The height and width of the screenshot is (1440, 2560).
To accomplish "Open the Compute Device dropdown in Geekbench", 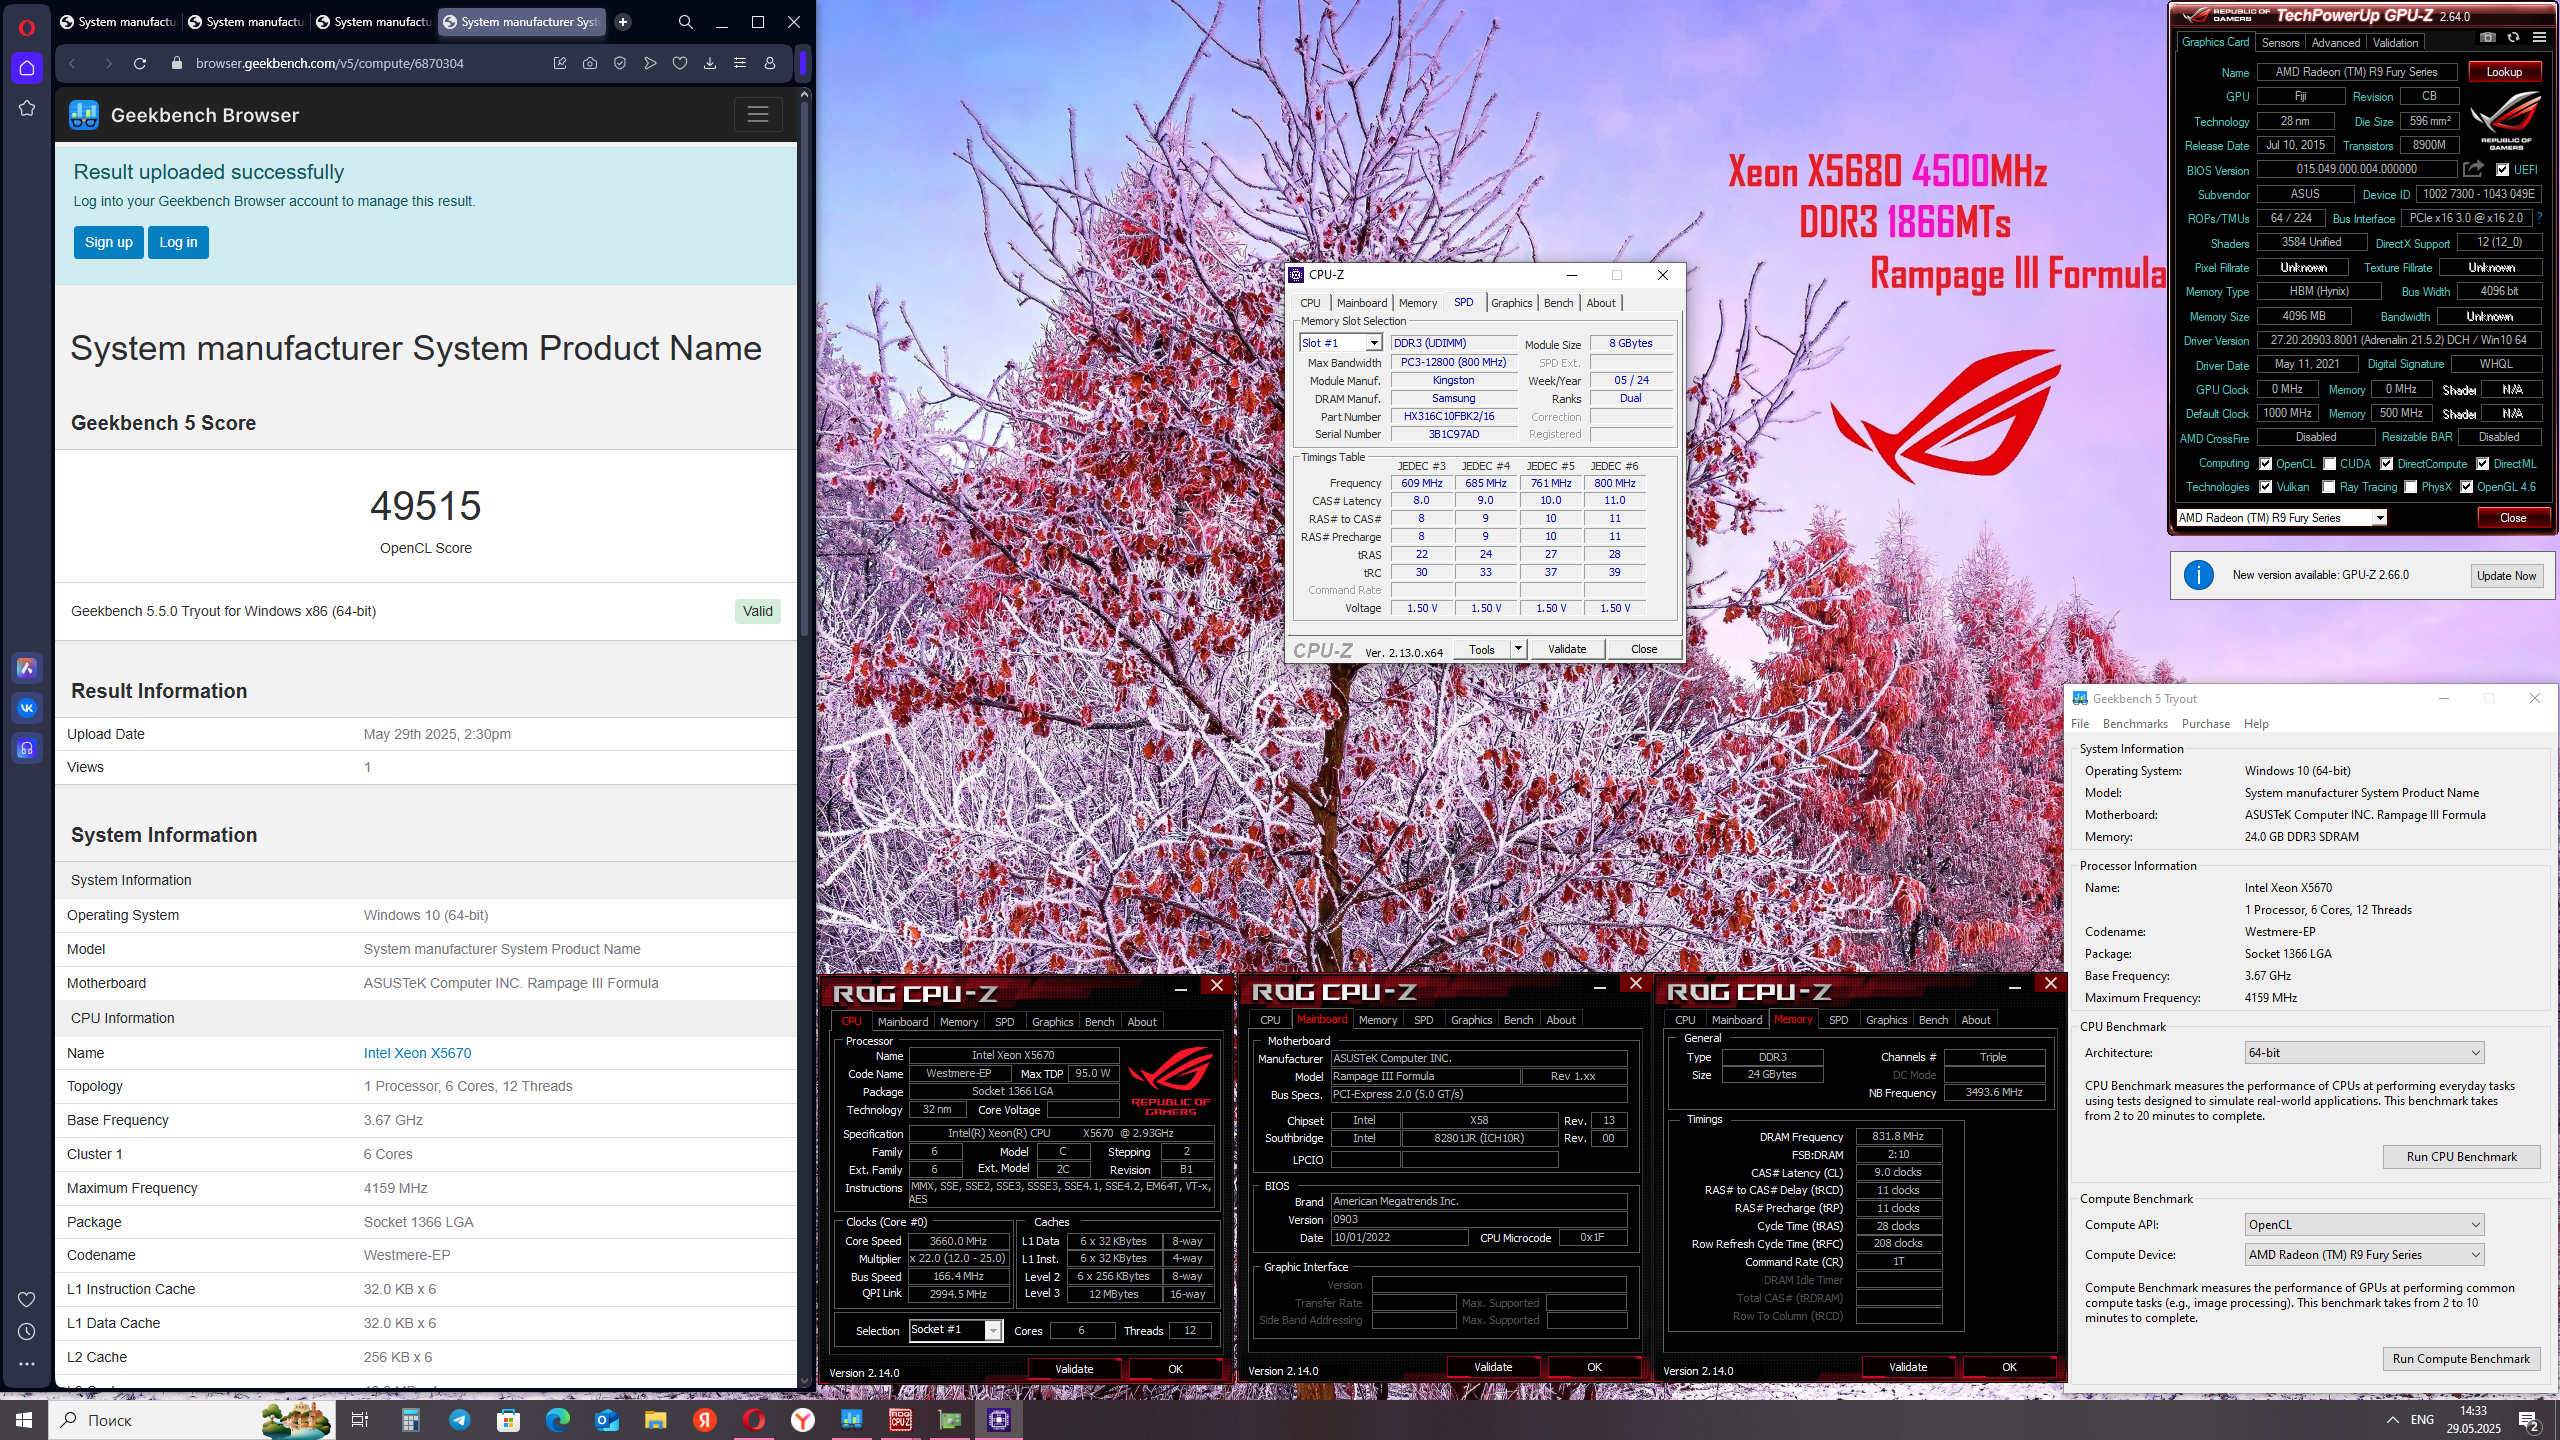I will point(2364,1255).
